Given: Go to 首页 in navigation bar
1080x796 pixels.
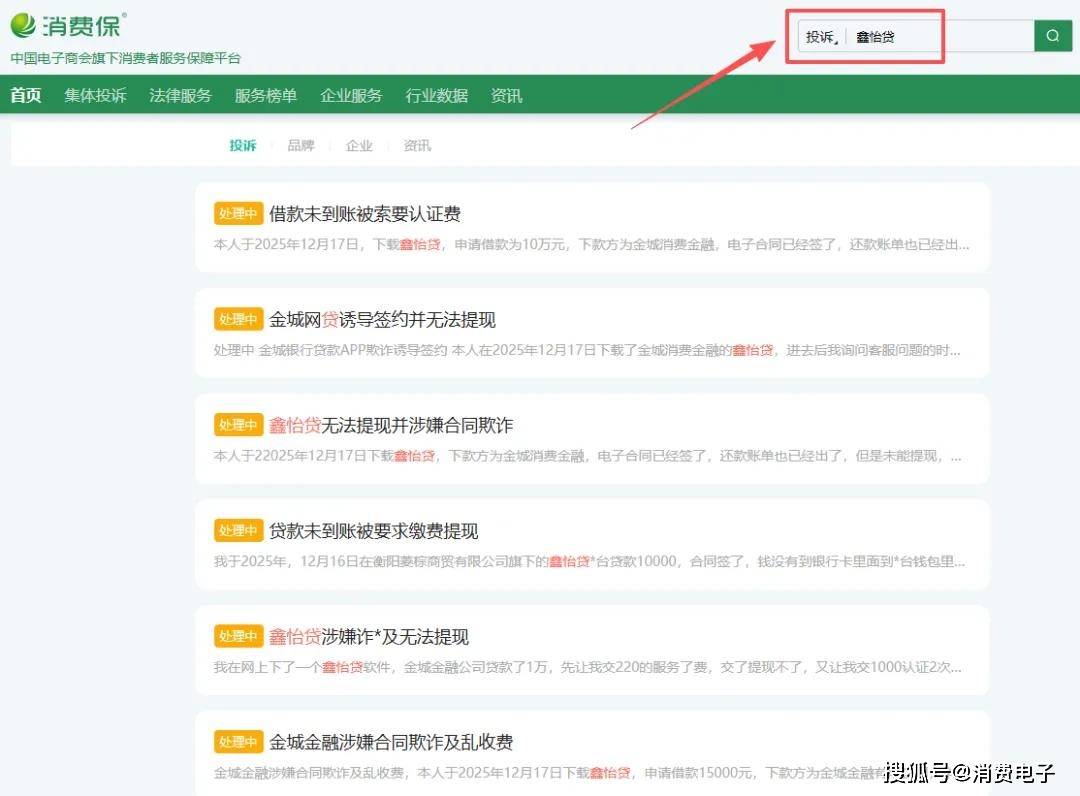Looking at the screenshot, I should point(26,96).
